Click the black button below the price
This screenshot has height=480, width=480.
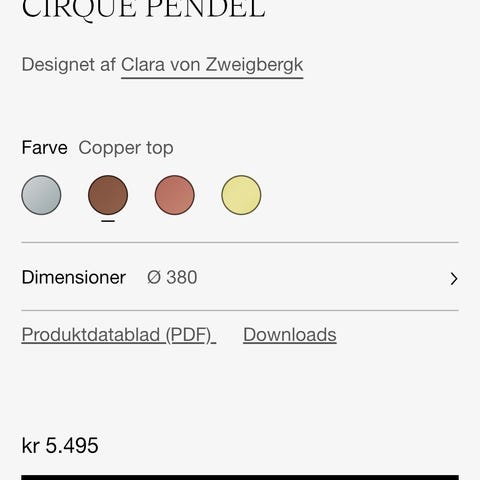(240, 478)
